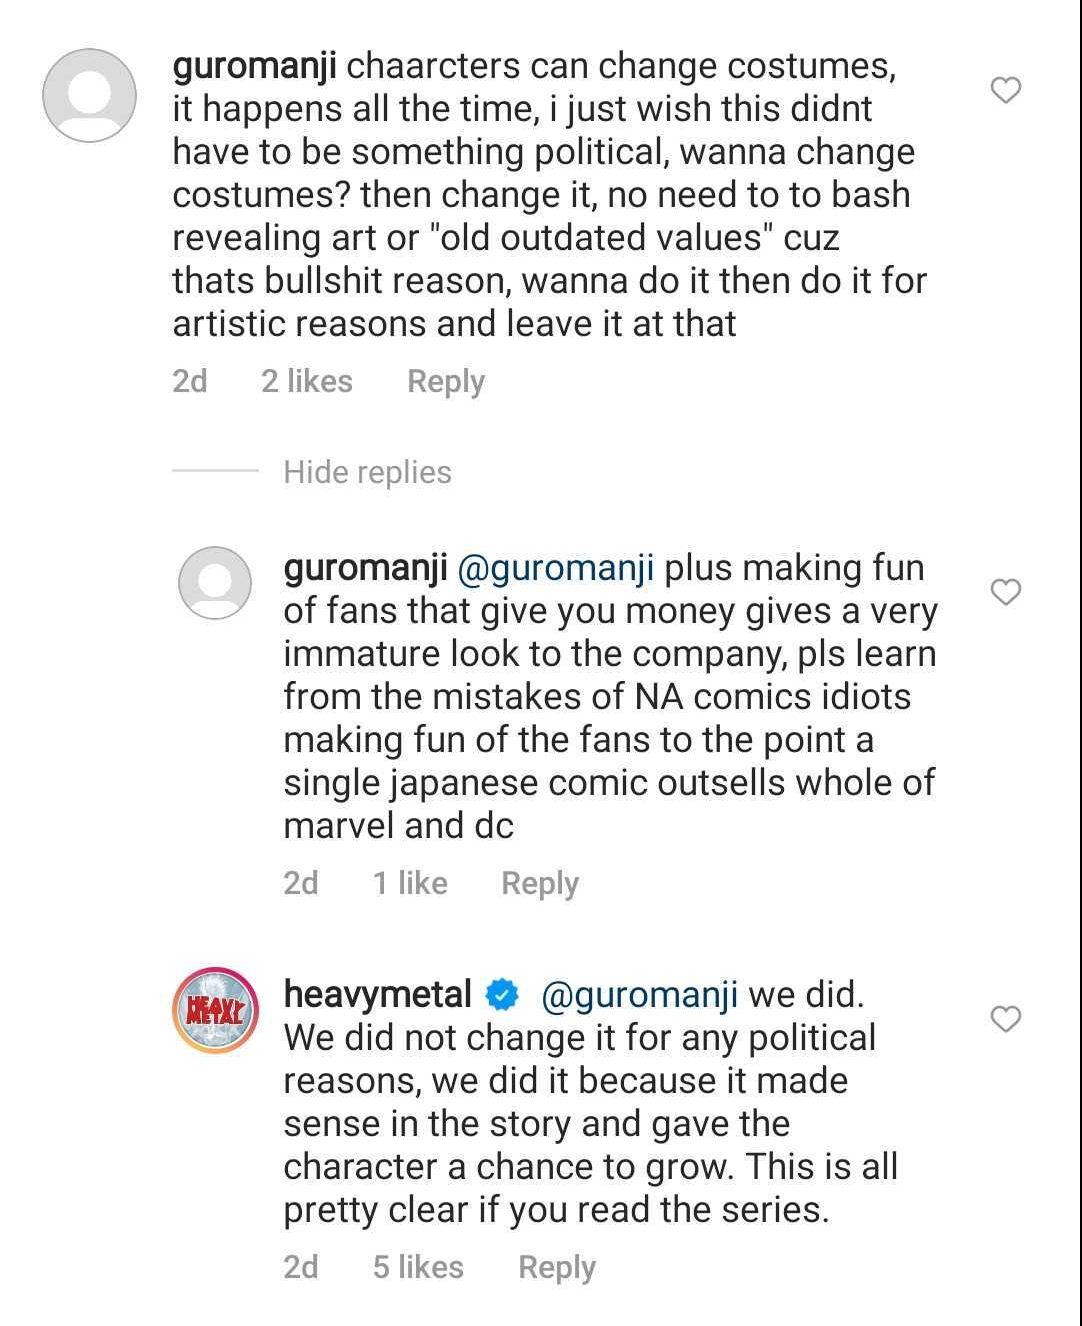Open the @guromanji mention in guromanji's reply
The image size is (1082, 1326).
coord(555,568)
